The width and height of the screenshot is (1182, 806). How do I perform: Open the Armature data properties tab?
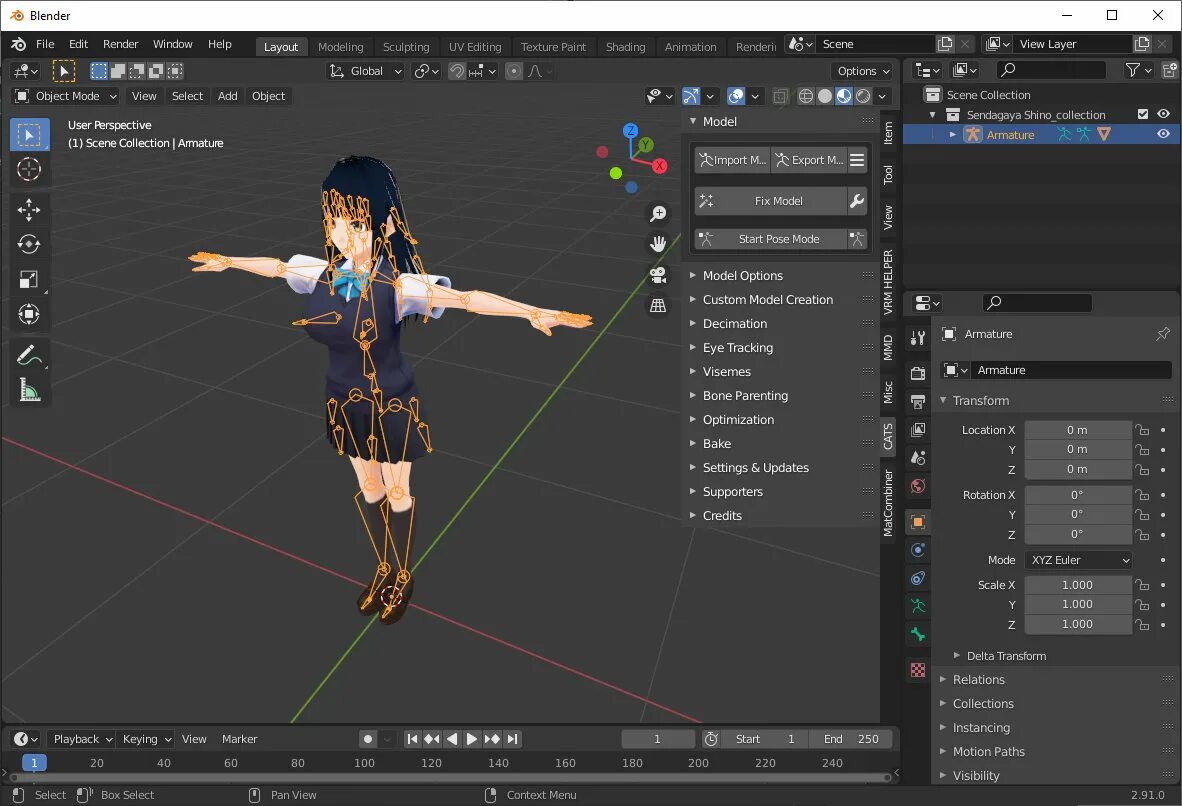(x=917, y=606)
